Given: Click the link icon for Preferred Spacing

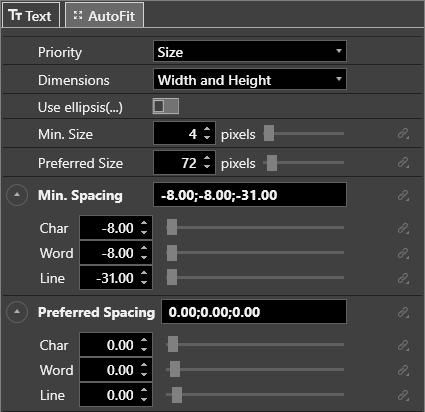Looking at the screenshot, I should [403, 312].
